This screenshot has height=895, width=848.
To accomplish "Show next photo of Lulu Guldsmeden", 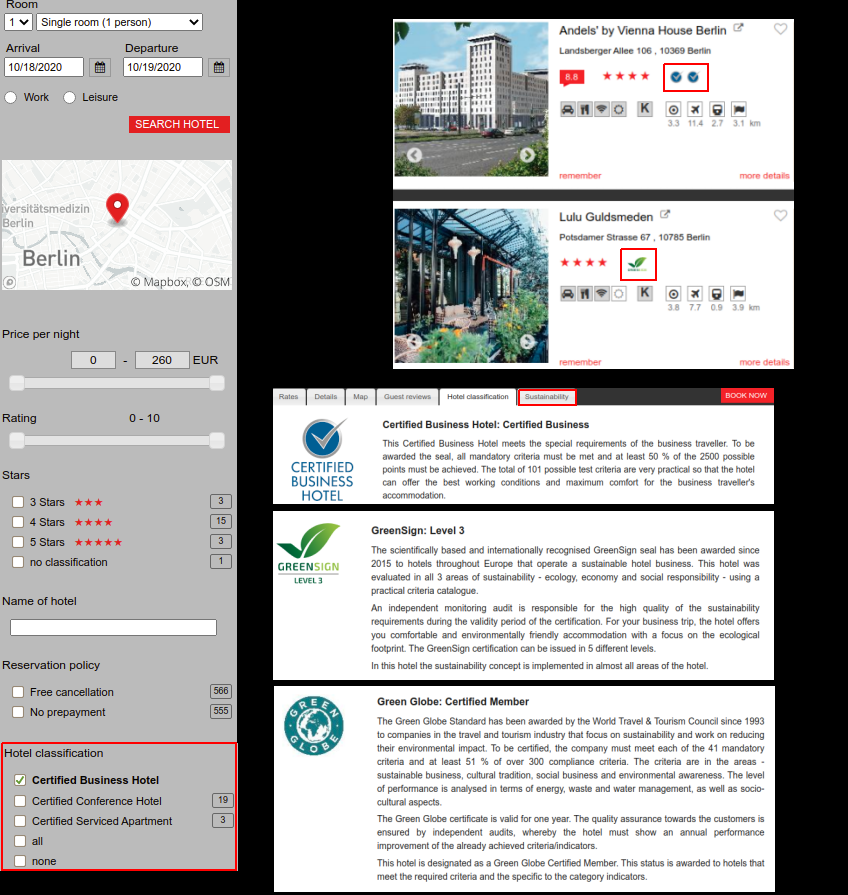I will (x=527, y=341).
